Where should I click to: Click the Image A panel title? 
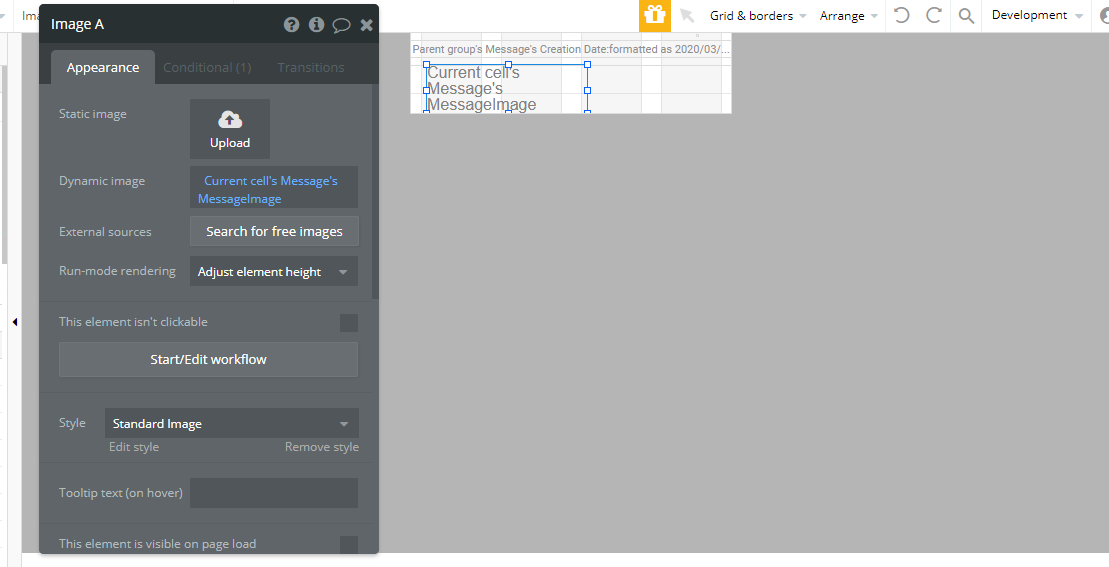click(x=77, y=24)
